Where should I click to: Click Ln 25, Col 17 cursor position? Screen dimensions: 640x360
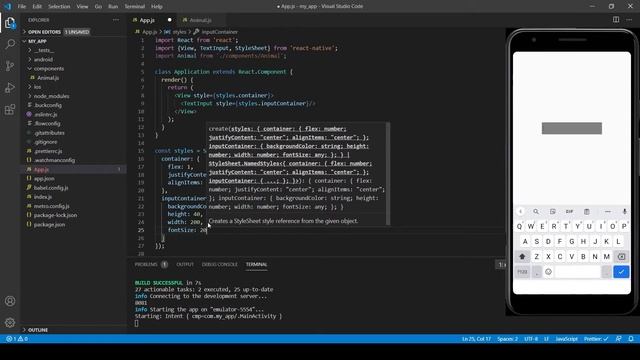pos(476,339)
